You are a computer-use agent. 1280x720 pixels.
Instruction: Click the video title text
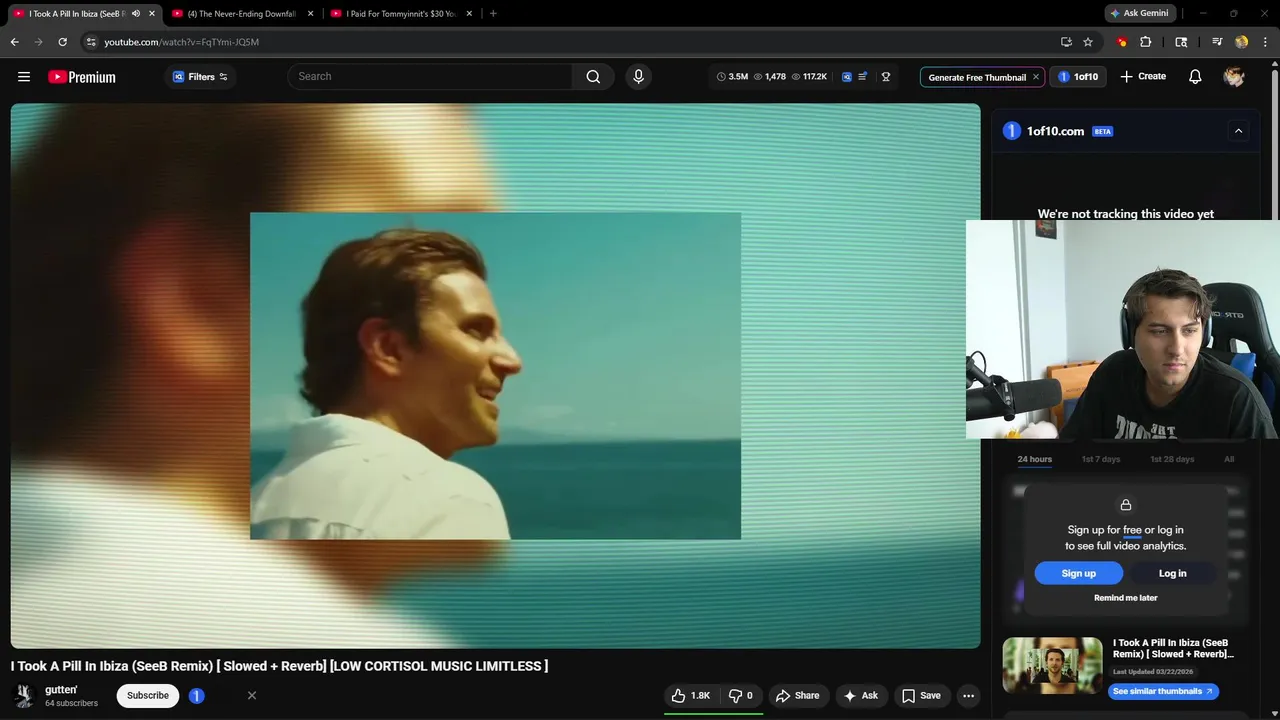[280, 666]
